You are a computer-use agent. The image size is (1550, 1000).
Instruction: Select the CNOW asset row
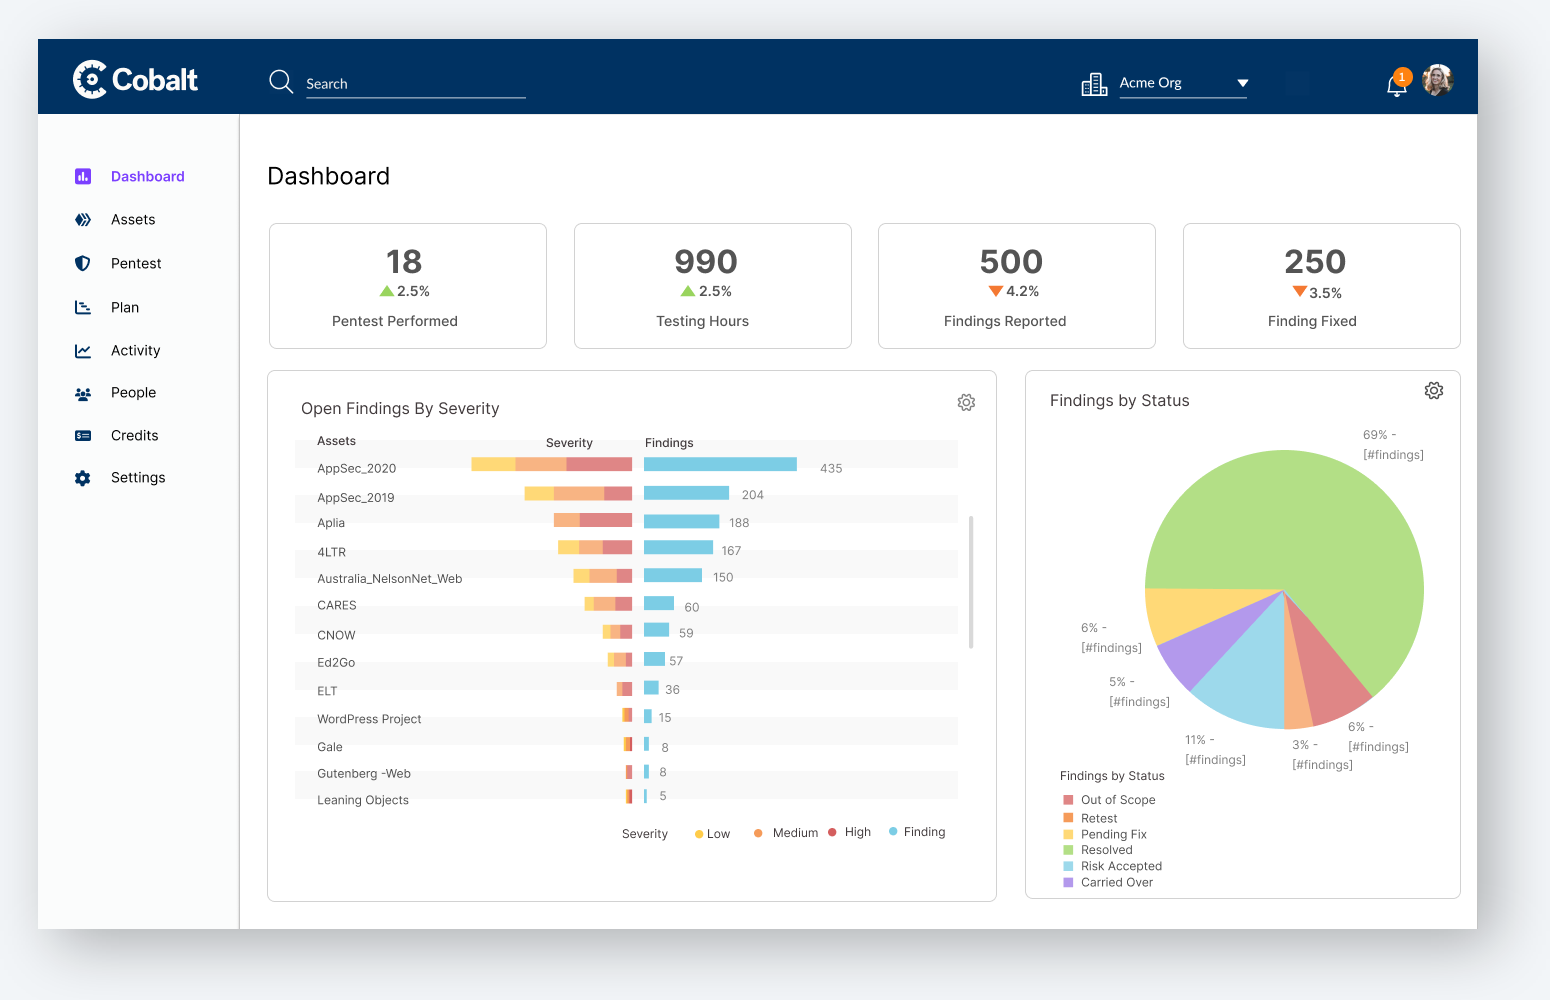[x=626, y=634]
